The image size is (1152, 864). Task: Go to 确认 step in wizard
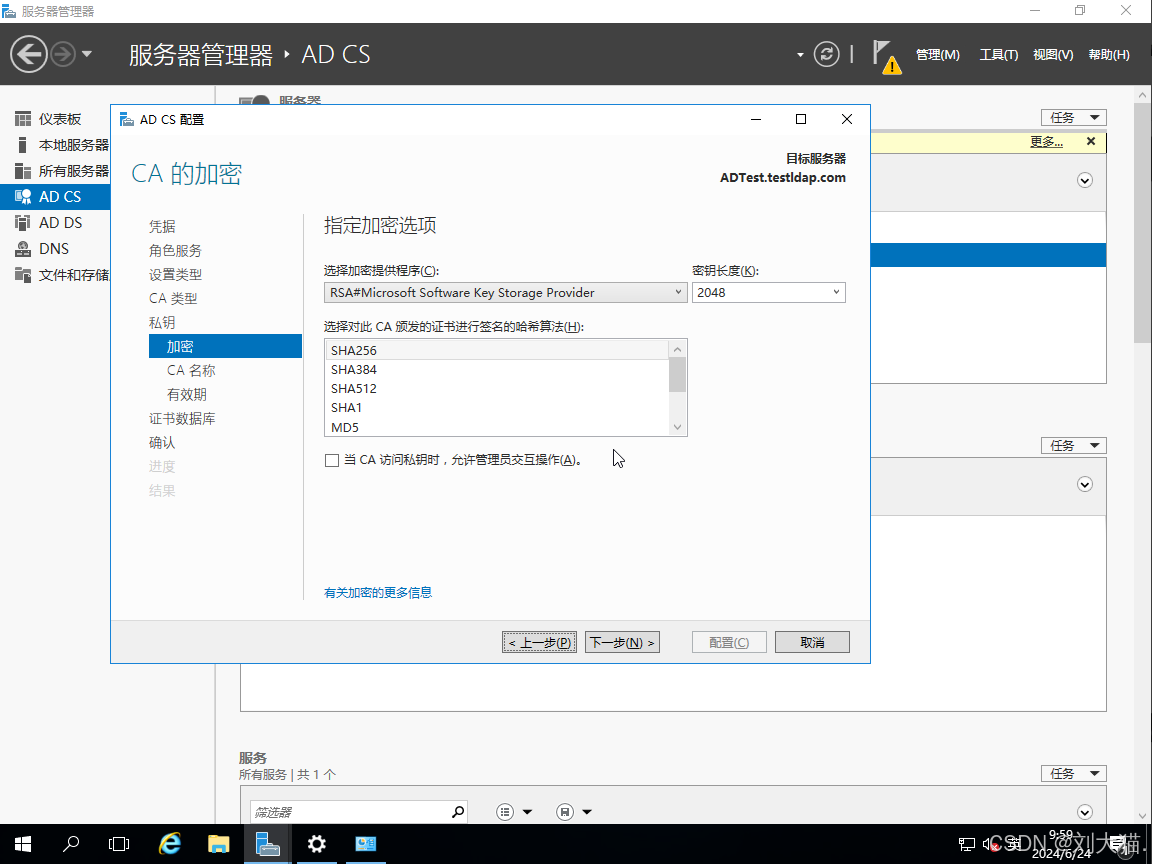(x=162, y=442)
